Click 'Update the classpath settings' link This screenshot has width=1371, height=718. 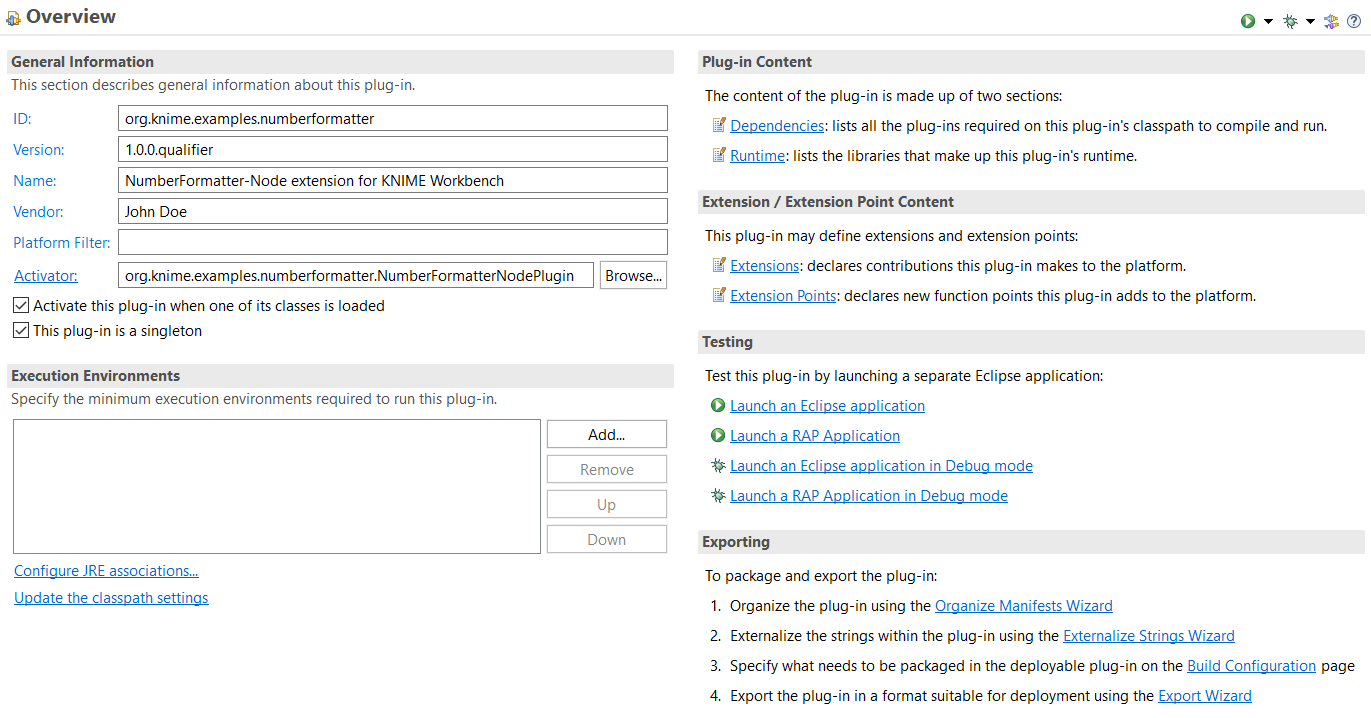click(111, 598)
